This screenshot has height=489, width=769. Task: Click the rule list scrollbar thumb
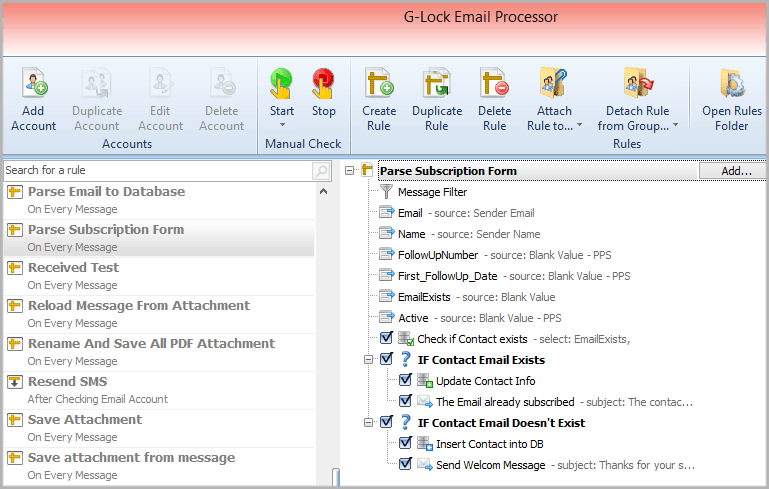[335, 477]
